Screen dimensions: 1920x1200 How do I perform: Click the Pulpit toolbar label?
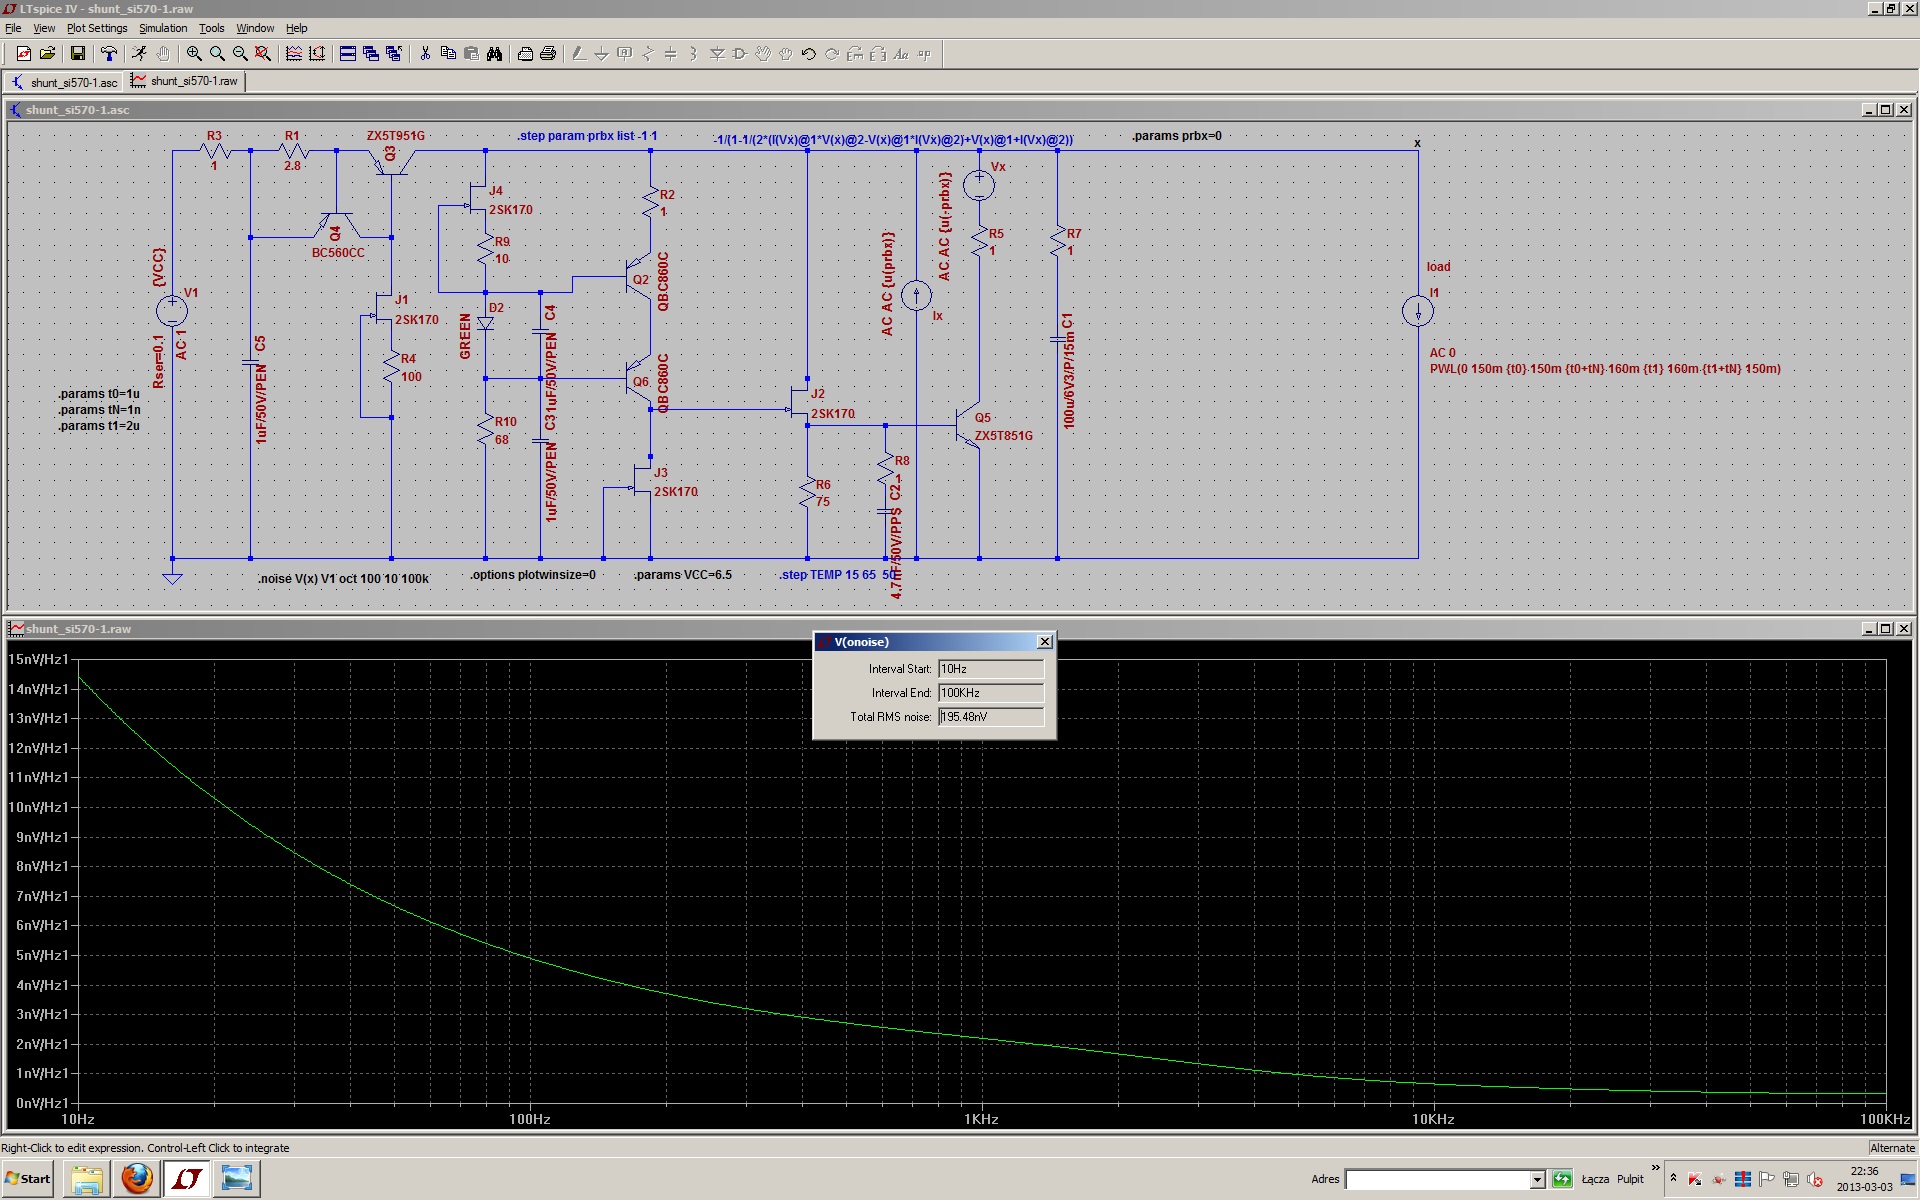(1630, 1180)
